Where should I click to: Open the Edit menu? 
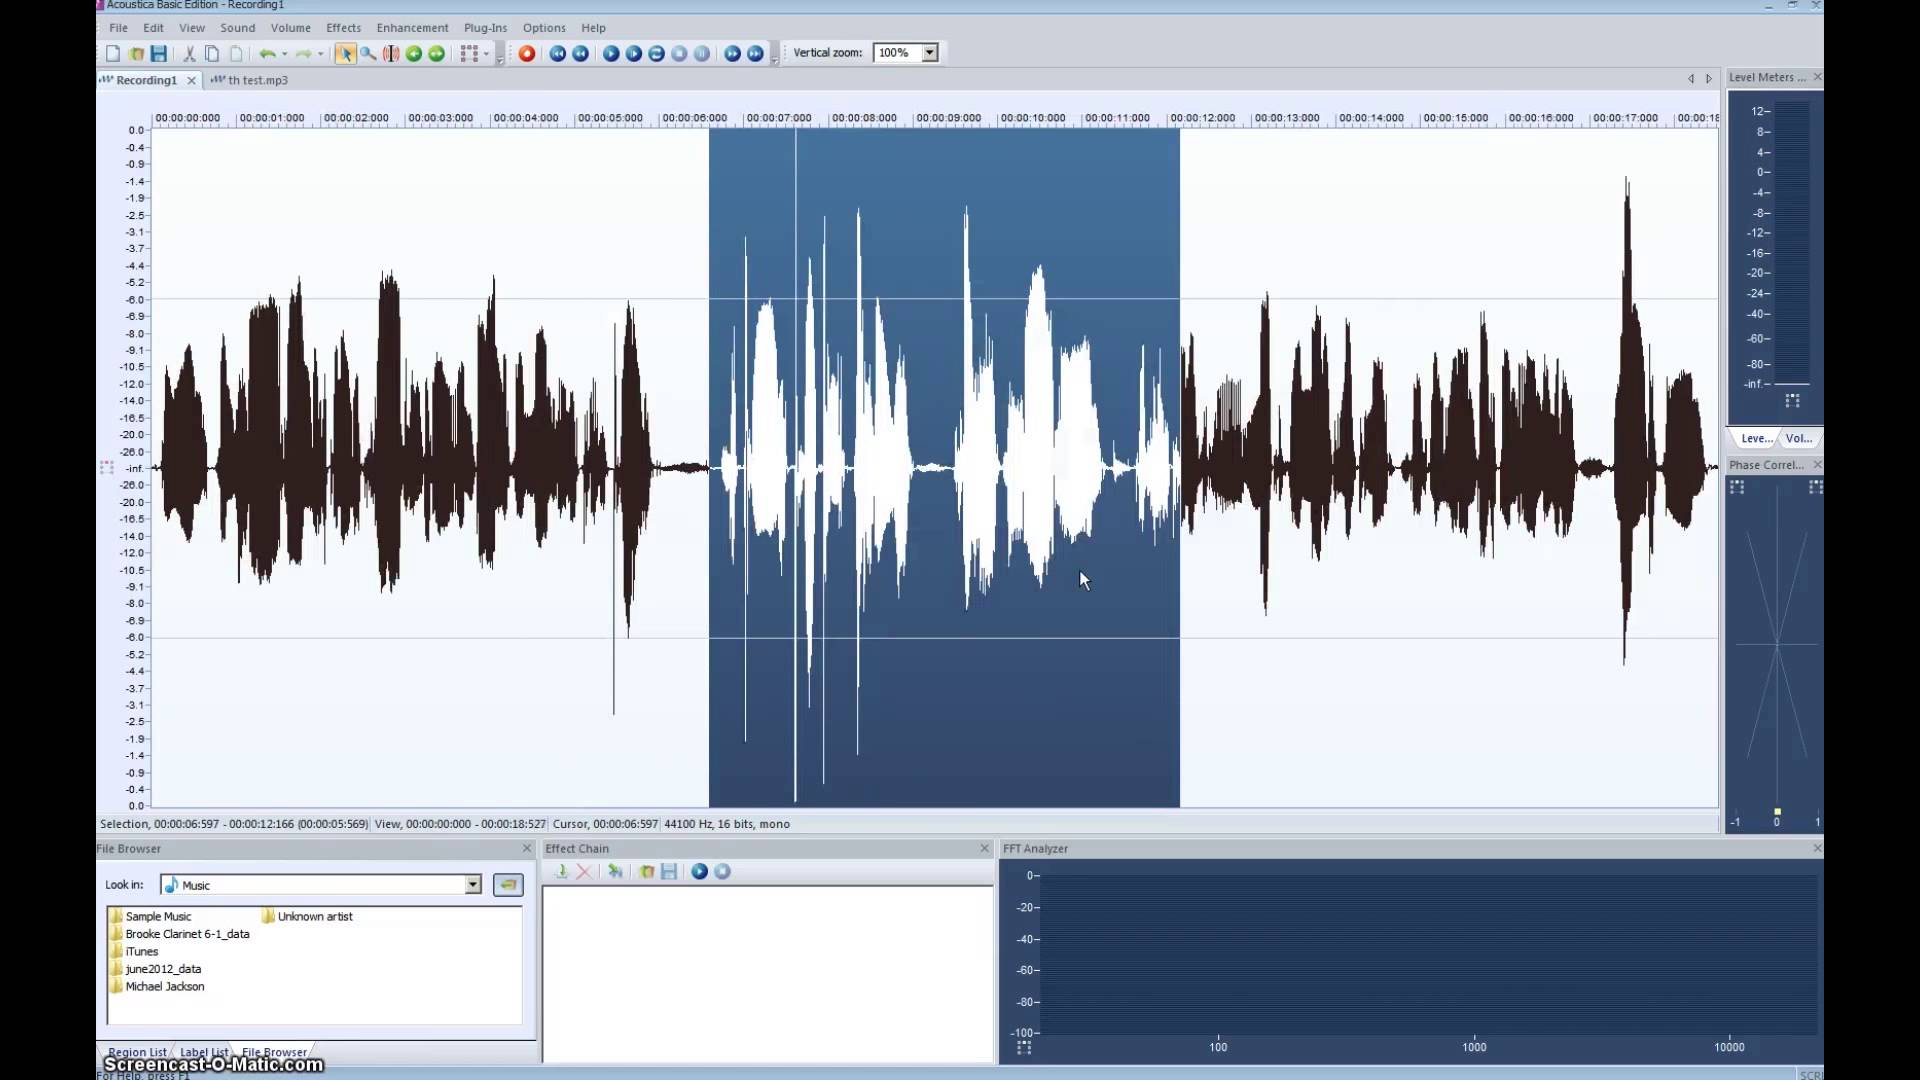click(x=153, y=28)
